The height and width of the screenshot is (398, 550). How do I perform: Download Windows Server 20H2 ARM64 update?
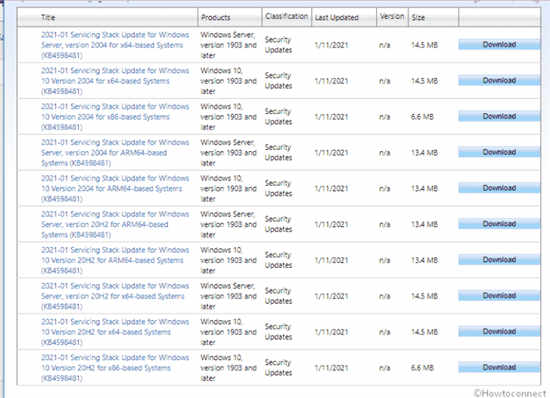(499, 224)
